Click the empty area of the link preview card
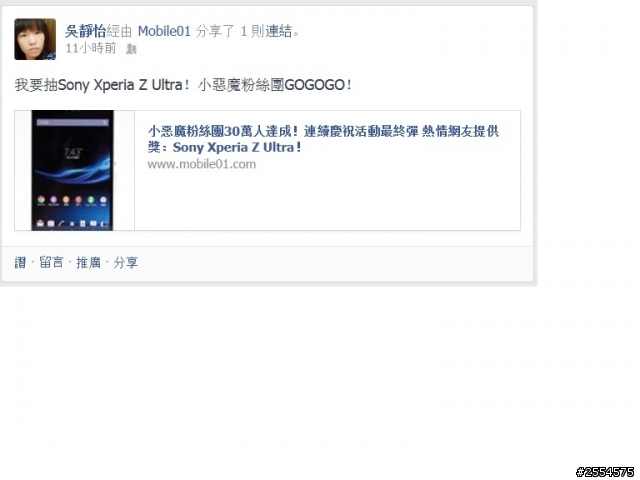 327,200
